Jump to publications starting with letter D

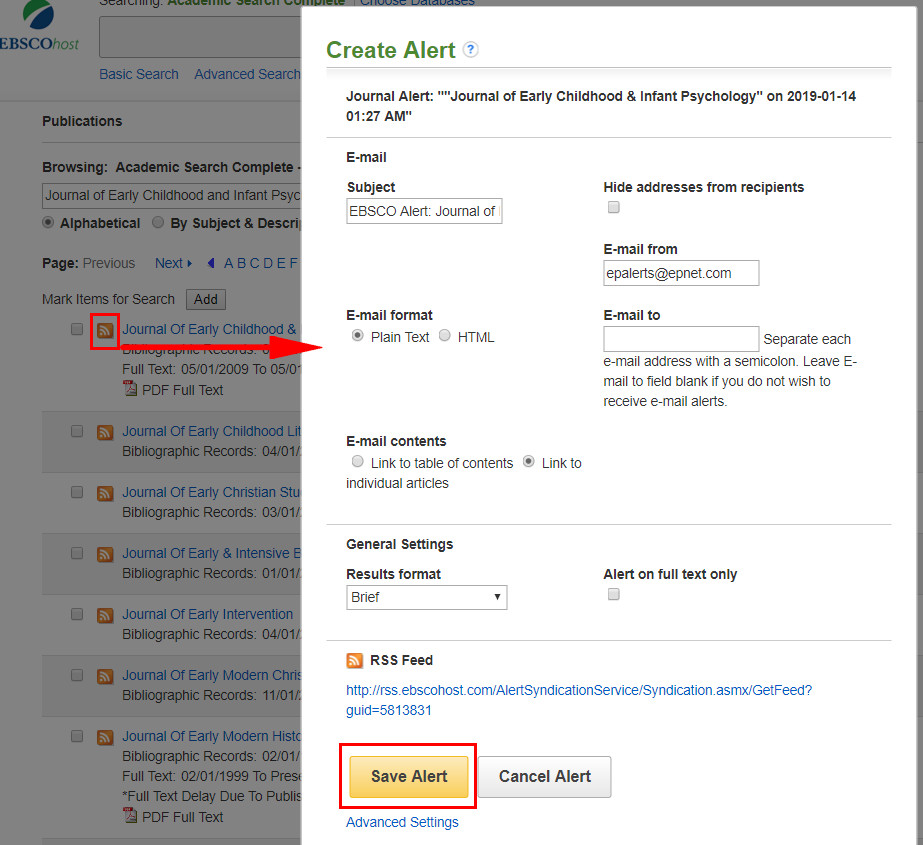[267, 263]
